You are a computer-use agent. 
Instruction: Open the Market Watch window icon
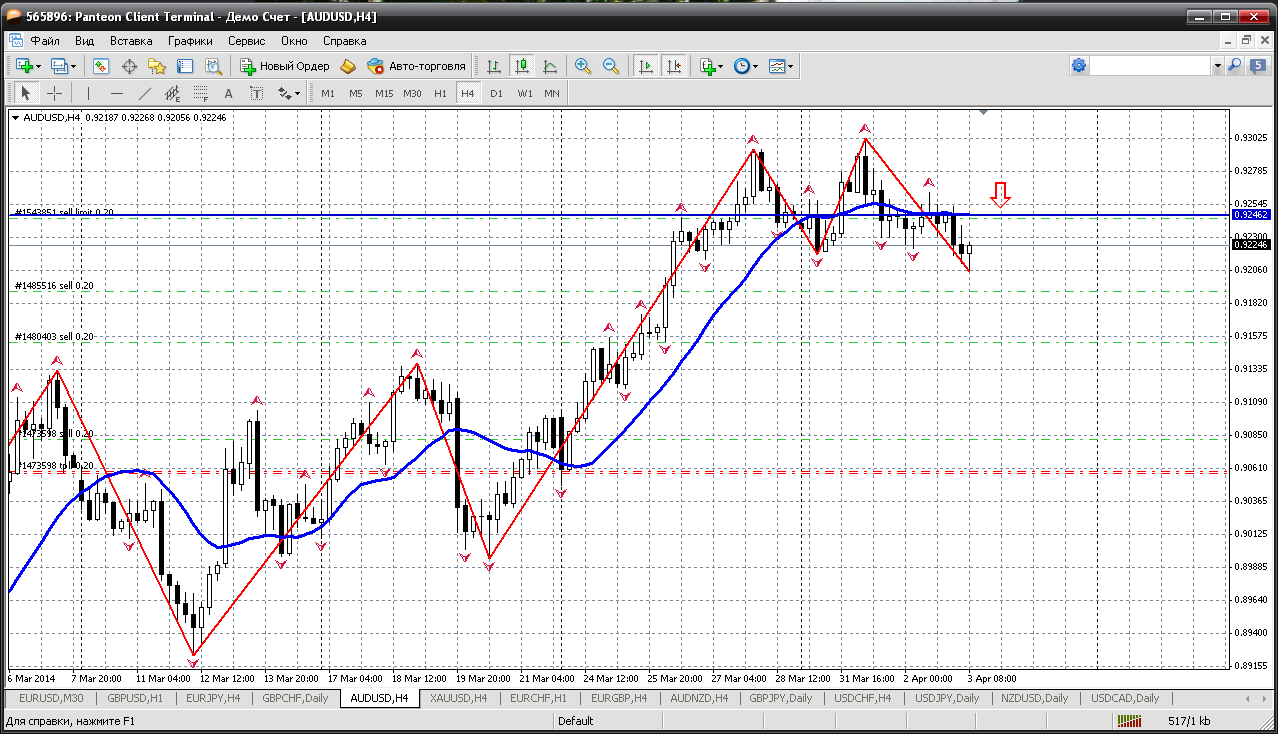pyautogui.click(x=101, y=66)
